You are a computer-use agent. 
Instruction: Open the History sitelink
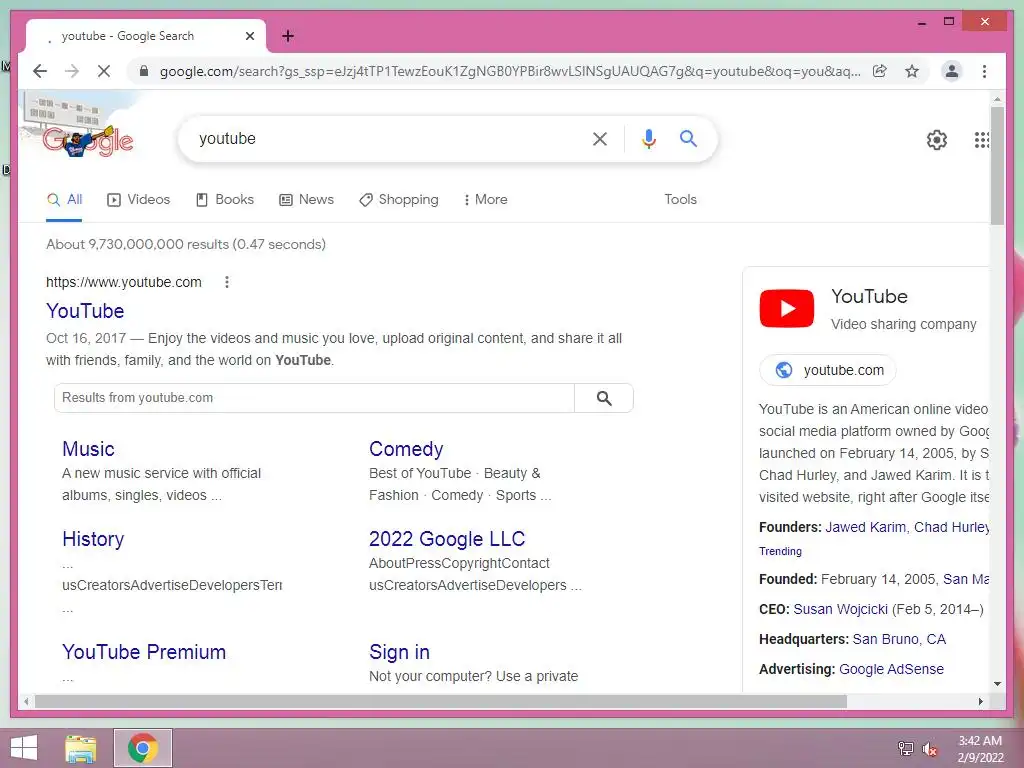click(x=93, y=539)
